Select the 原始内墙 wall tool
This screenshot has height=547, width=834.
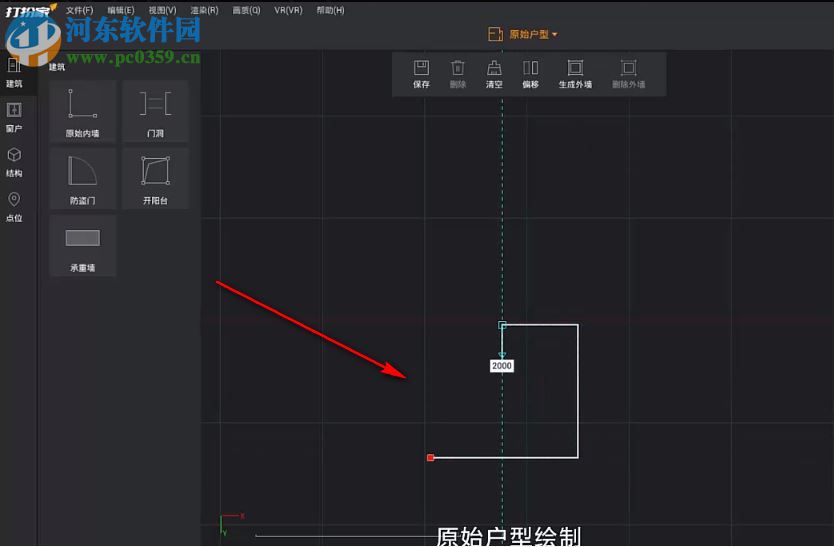[x=82, y=112]
